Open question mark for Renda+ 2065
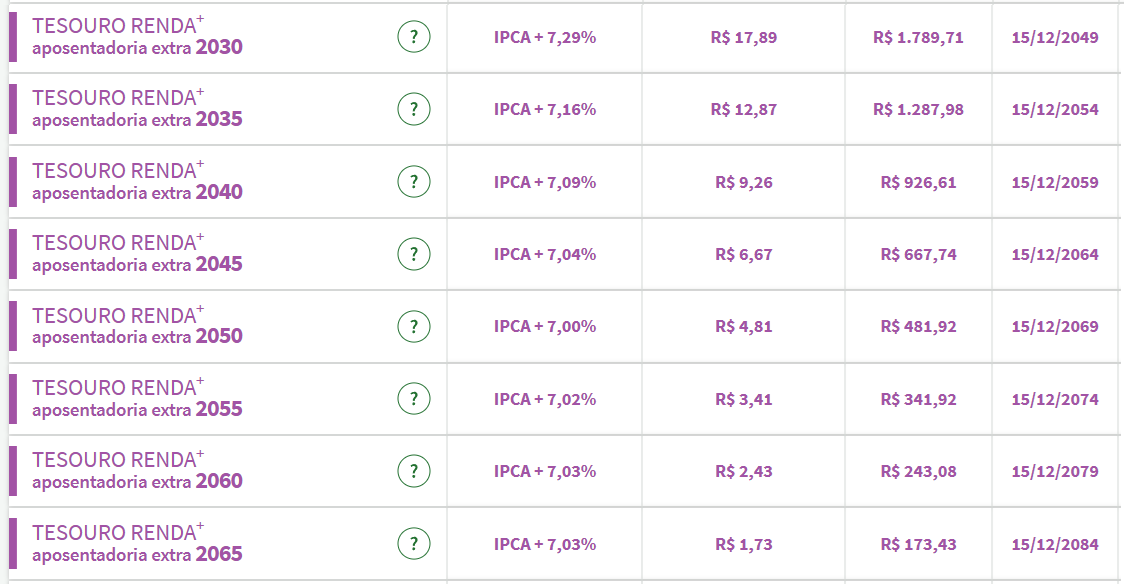 tap(414, 544)
